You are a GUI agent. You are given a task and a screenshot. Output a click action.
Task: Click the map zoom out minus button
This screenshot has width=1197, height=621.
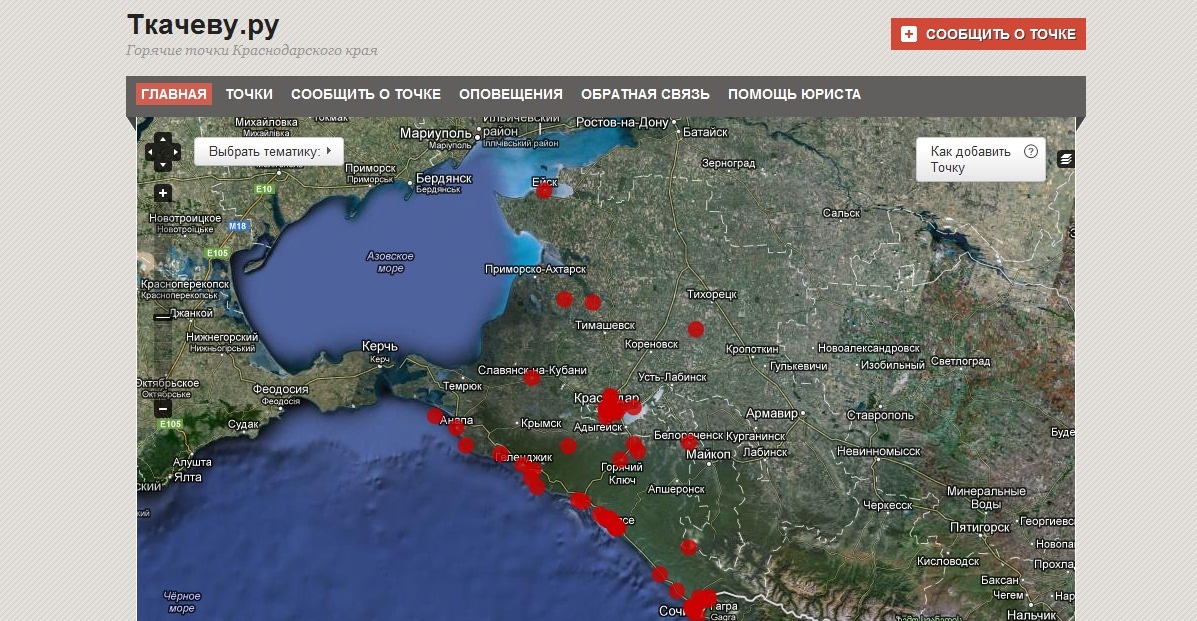pos(163,408)
